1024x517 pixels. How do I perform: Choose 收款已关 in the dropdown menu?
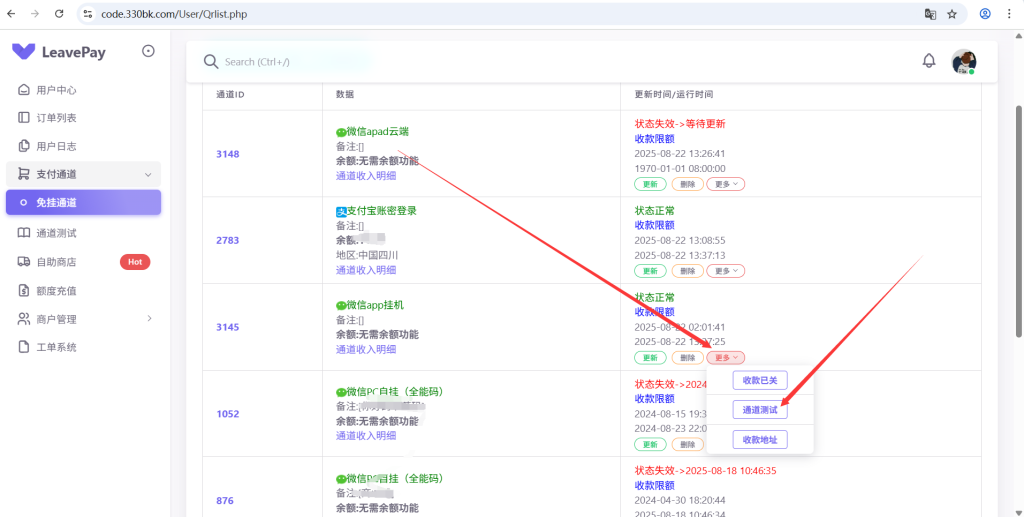pyautogui.click(x=760, y=380)
